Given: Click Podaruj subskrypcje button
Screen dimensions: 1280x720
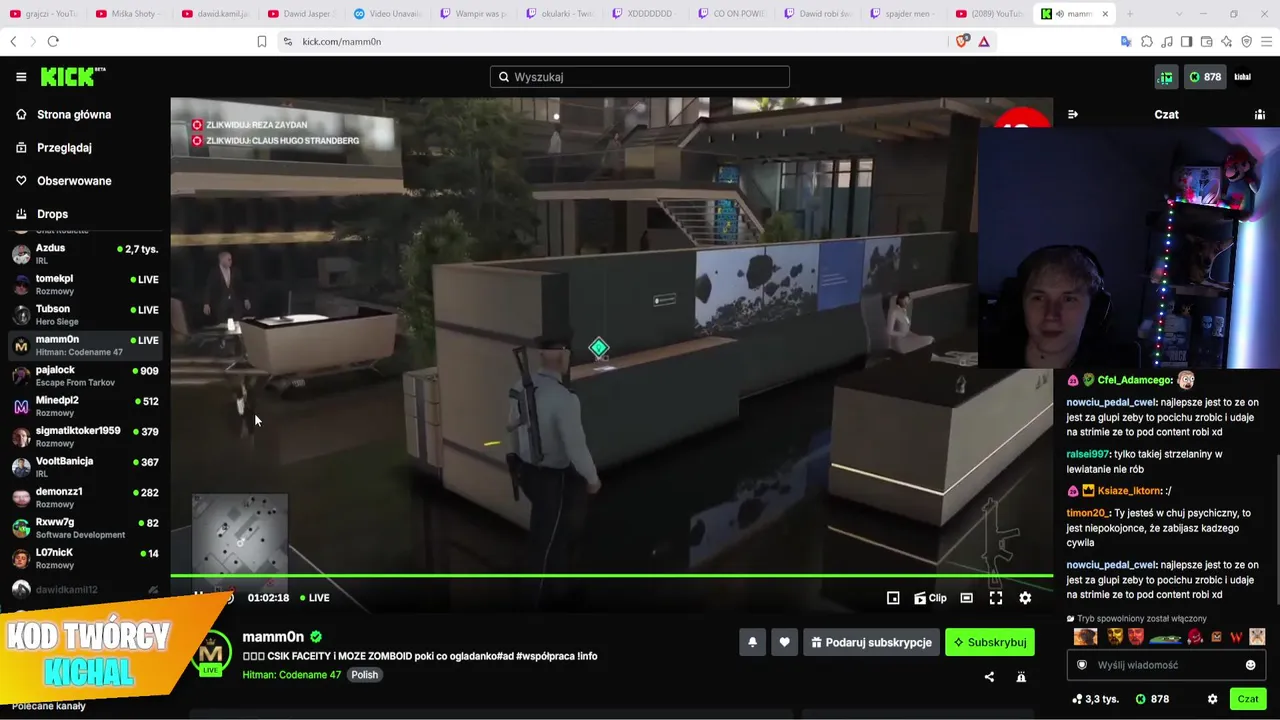Looking at the screenshot, I should coord(871,643).
